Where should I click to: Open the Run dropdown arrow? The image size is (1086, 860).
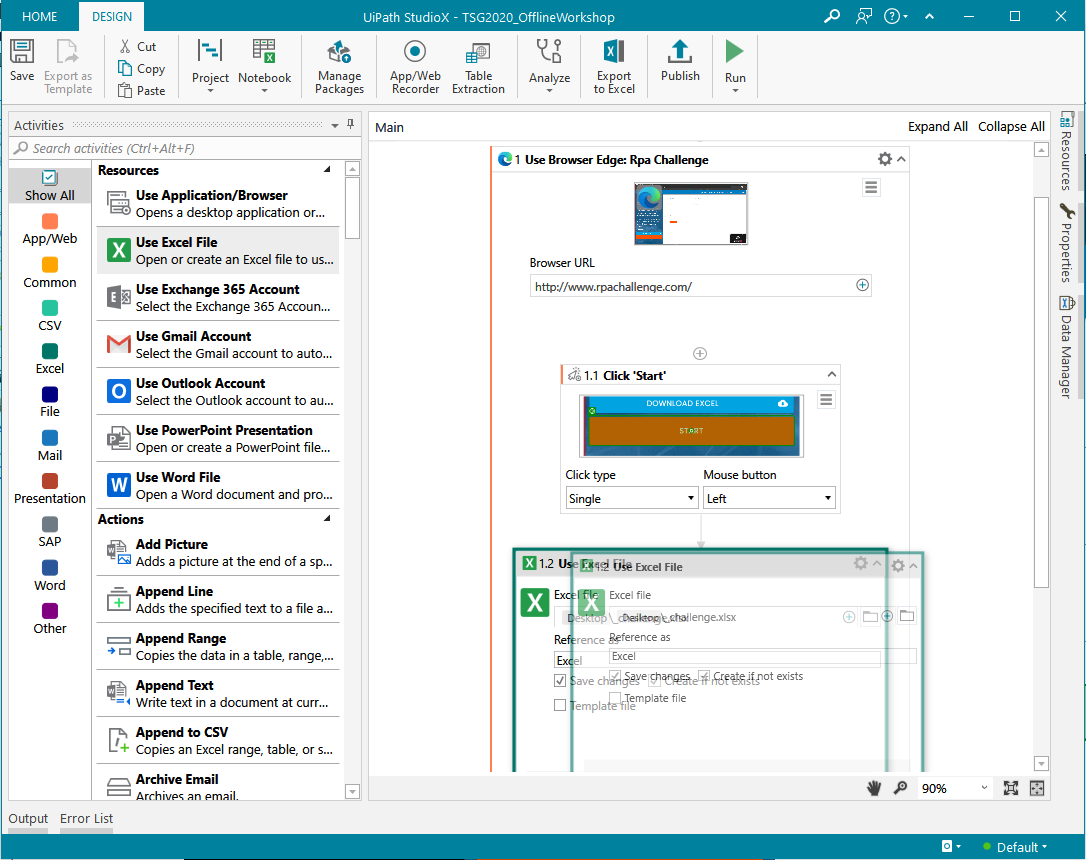[735, 91]
